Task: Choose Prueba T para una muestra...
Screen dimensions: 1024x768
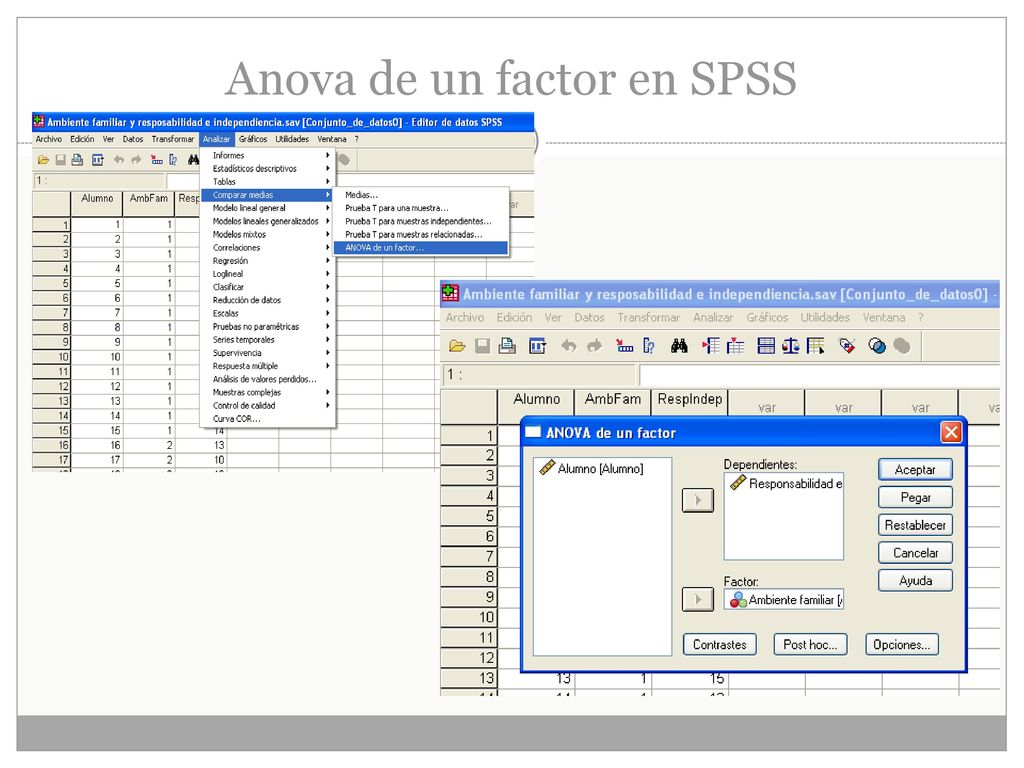Action: [x=421, y=208]
